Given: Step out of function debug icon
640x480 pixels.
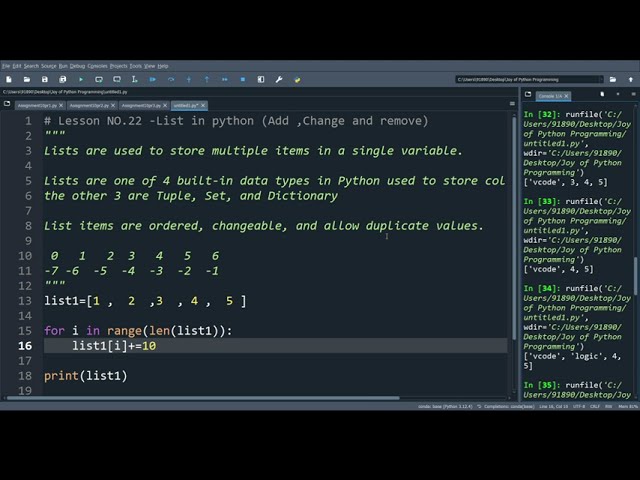Looking at the screenshot, I should click(x=207, y=80).
